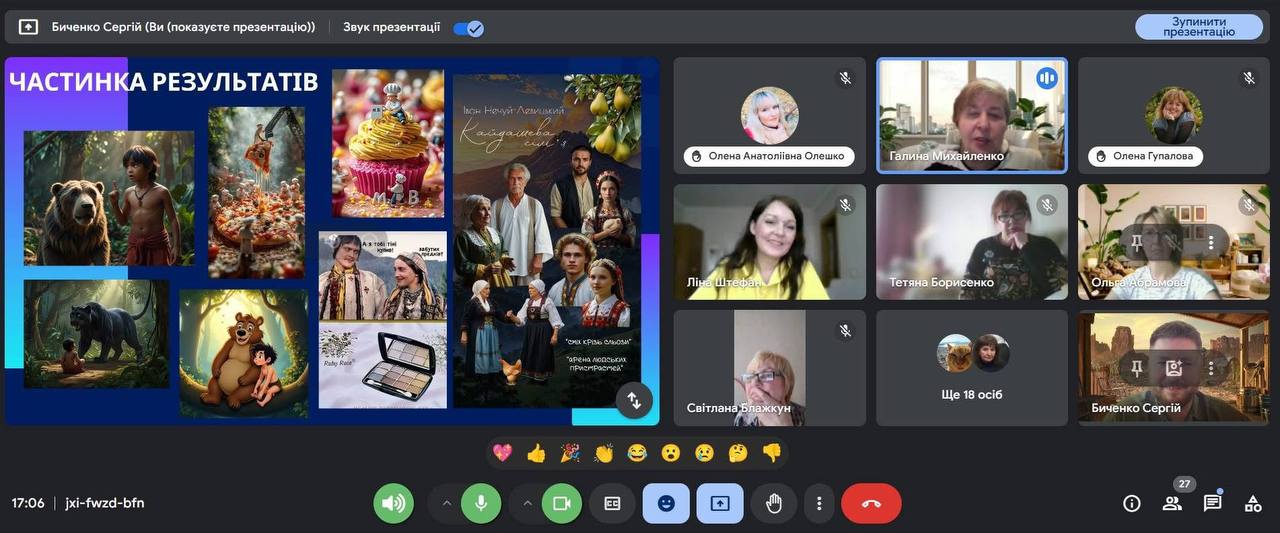Screen dimensions: 1280x533
Task: Send the thumbs up reaction
Action: point(536,453)
